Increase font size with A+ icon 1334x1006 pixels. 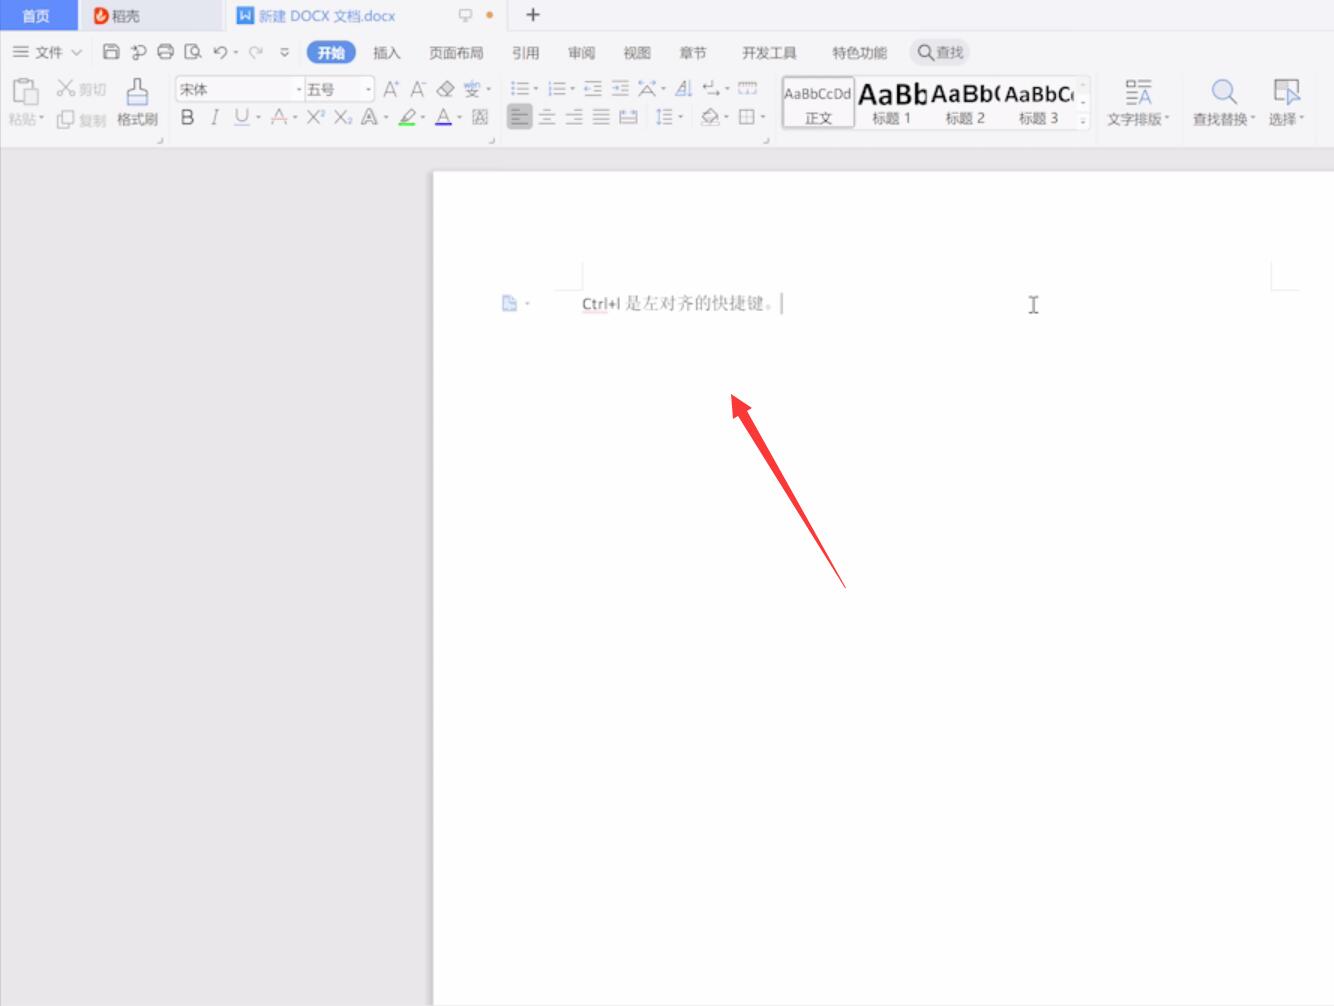click(391, 89)
